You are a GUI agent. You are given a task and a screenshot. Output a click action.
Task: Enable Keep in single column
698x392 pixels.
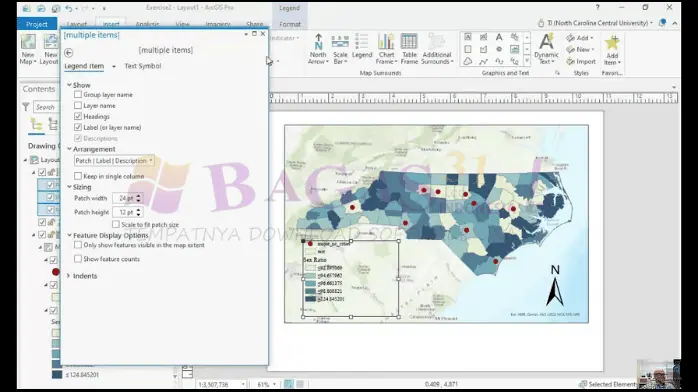[78, 176]
